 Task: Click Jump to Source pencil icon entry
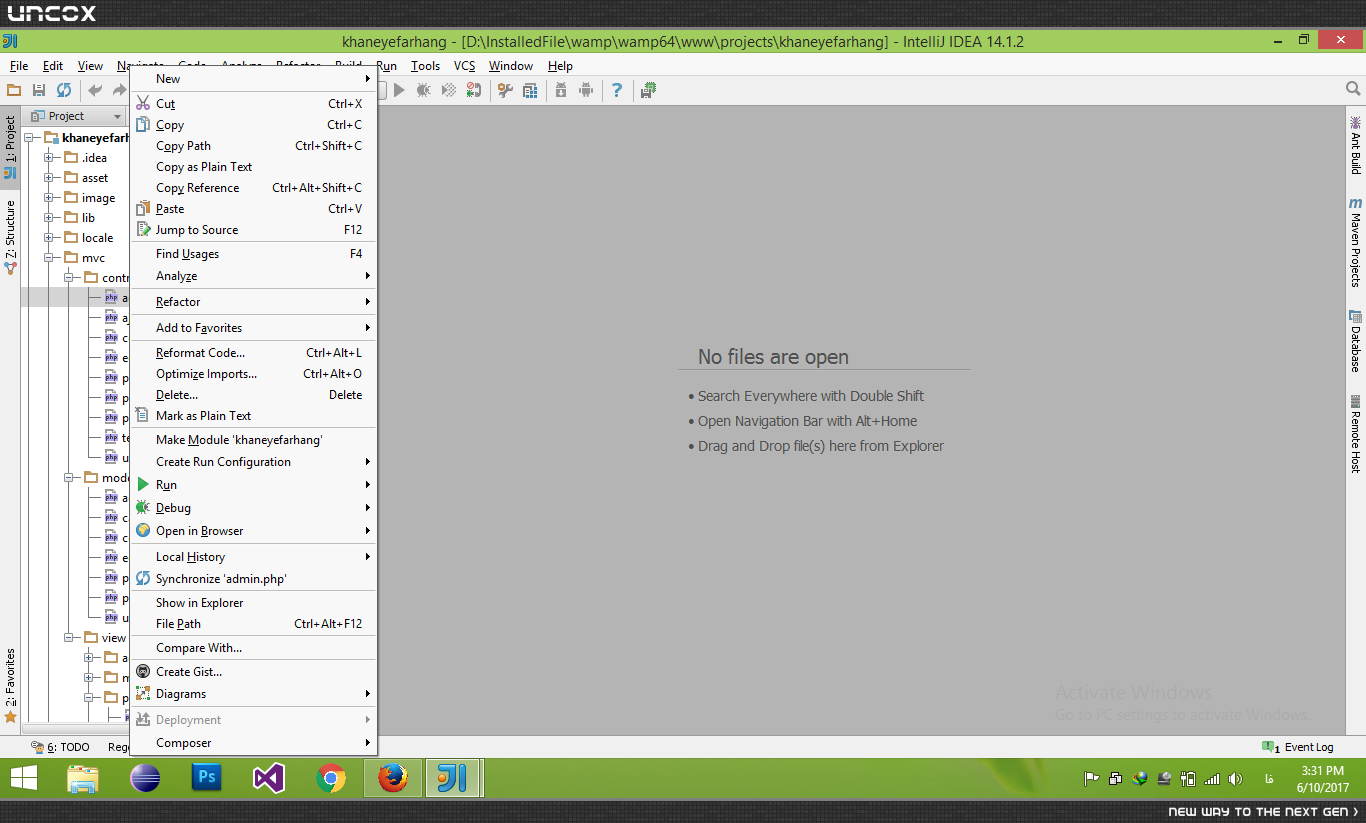(x=254, y=230)
